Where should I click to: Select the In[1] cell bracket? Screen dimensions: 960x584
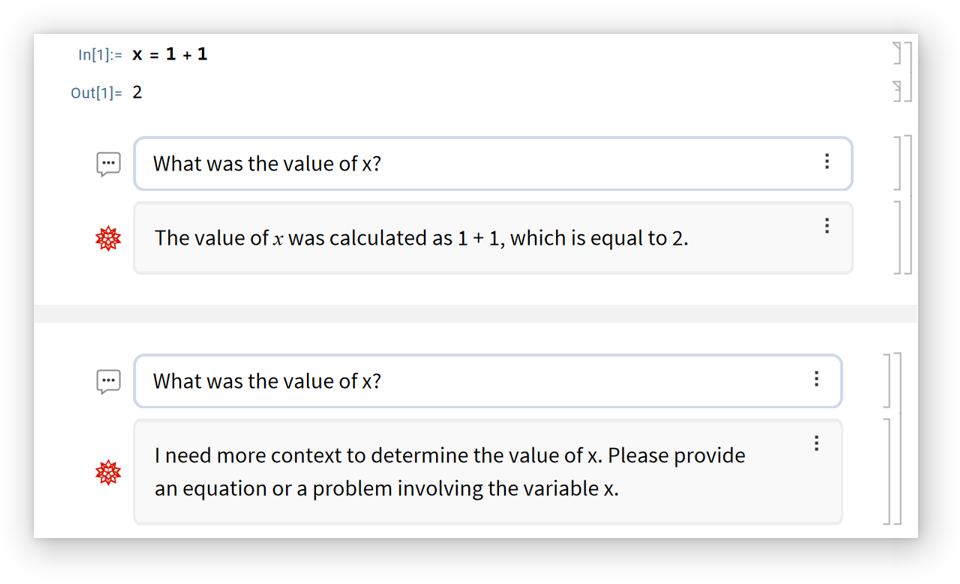[898, 53]
